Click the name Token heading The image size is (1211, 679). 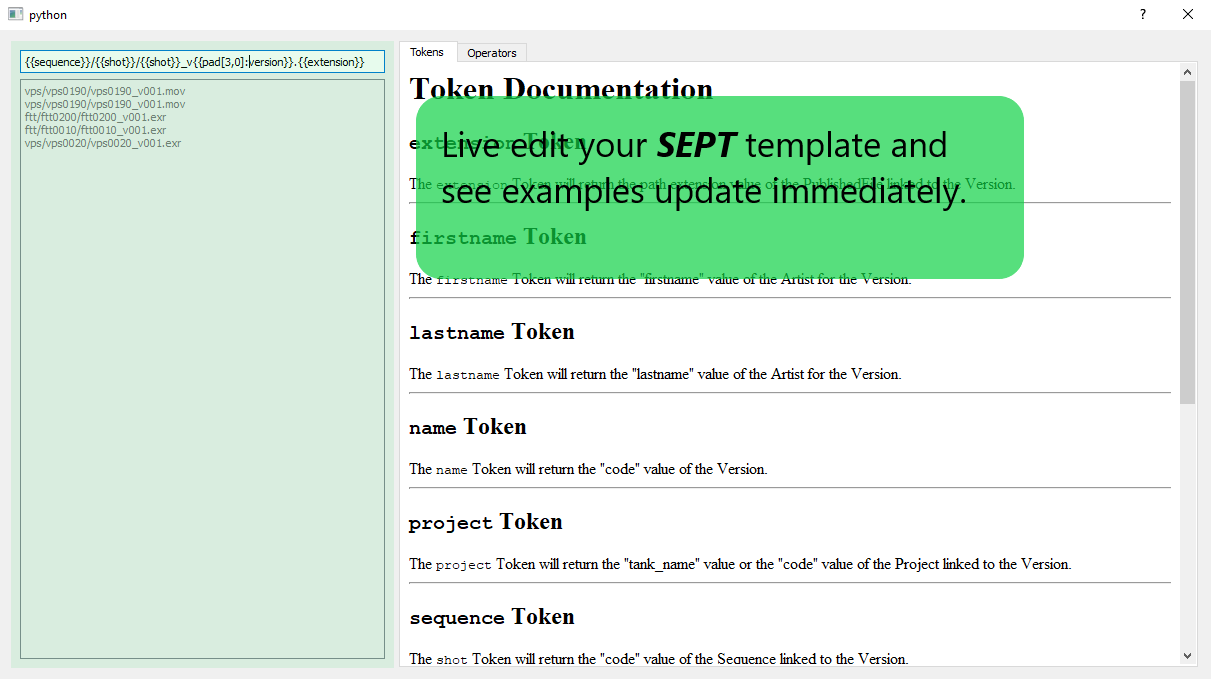tap(467, 427)
